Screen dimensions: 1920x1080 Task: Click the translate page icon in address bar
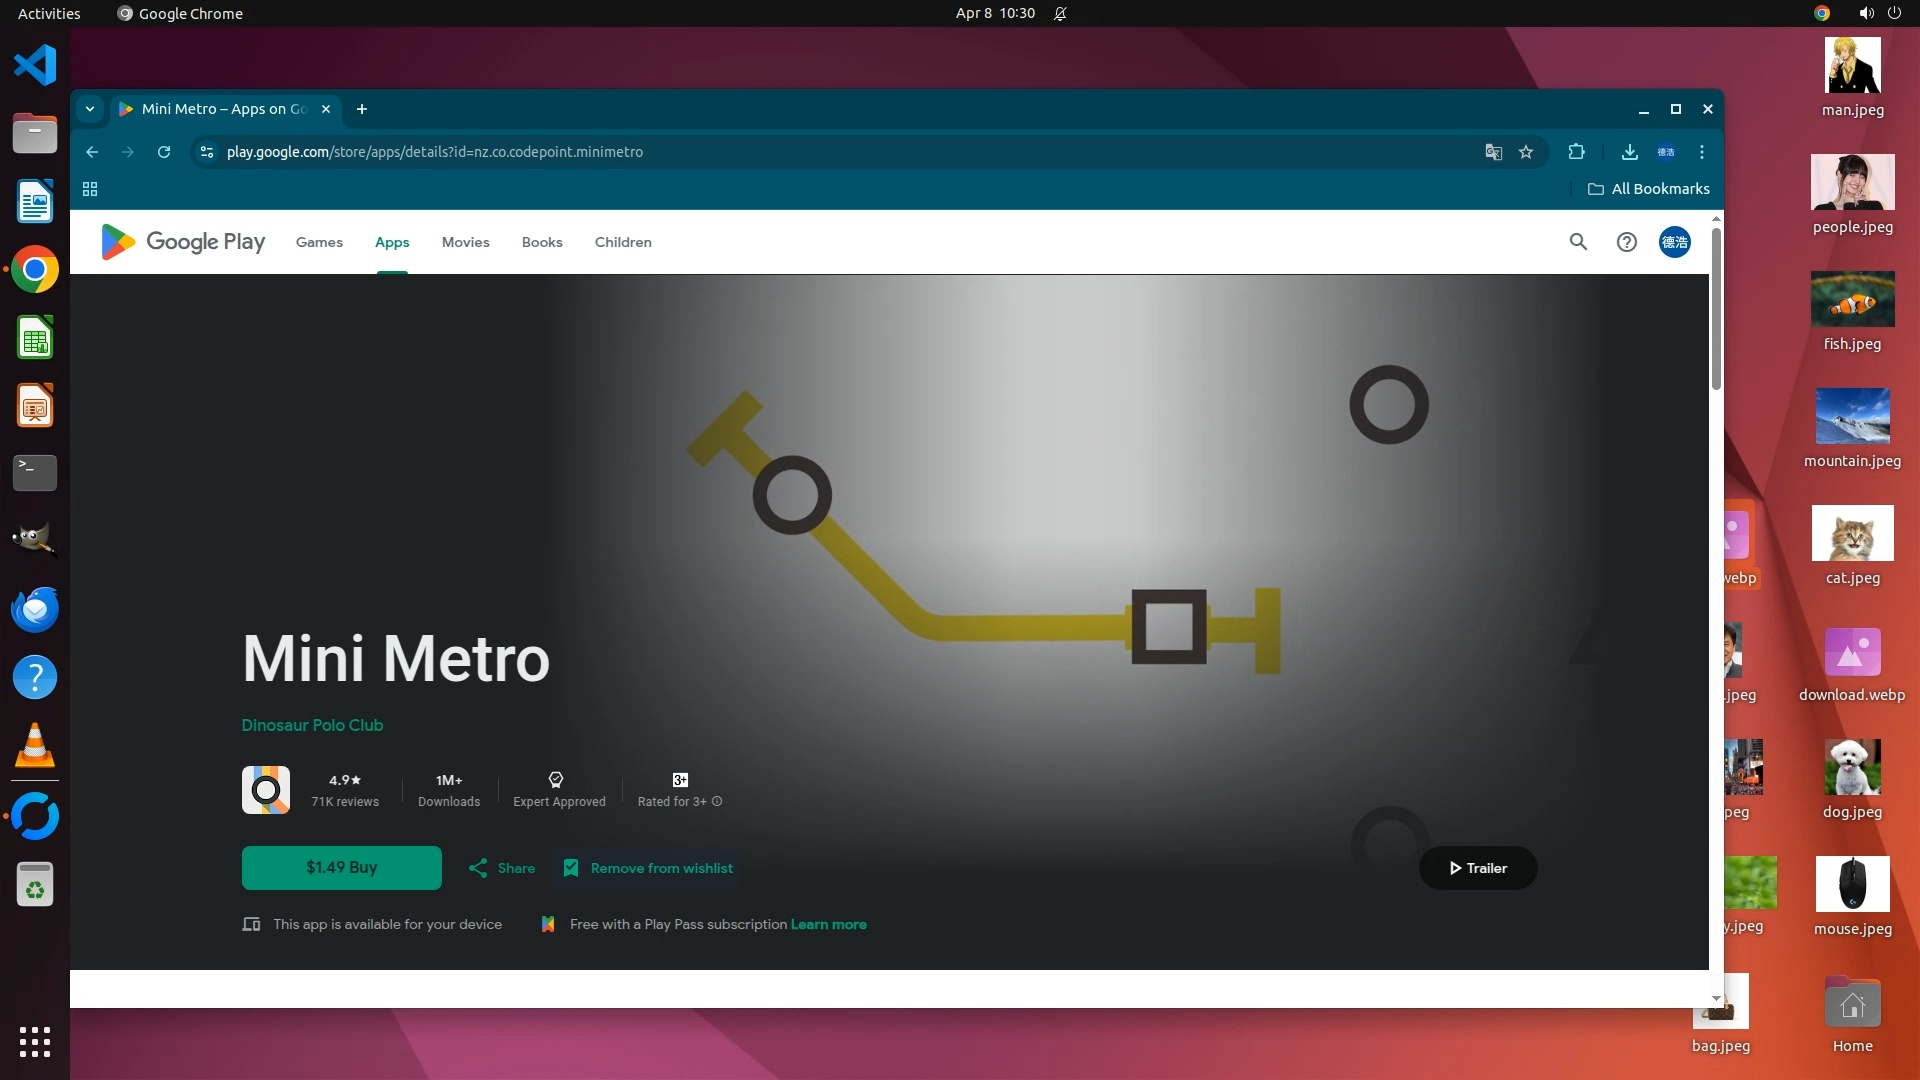1493,152
